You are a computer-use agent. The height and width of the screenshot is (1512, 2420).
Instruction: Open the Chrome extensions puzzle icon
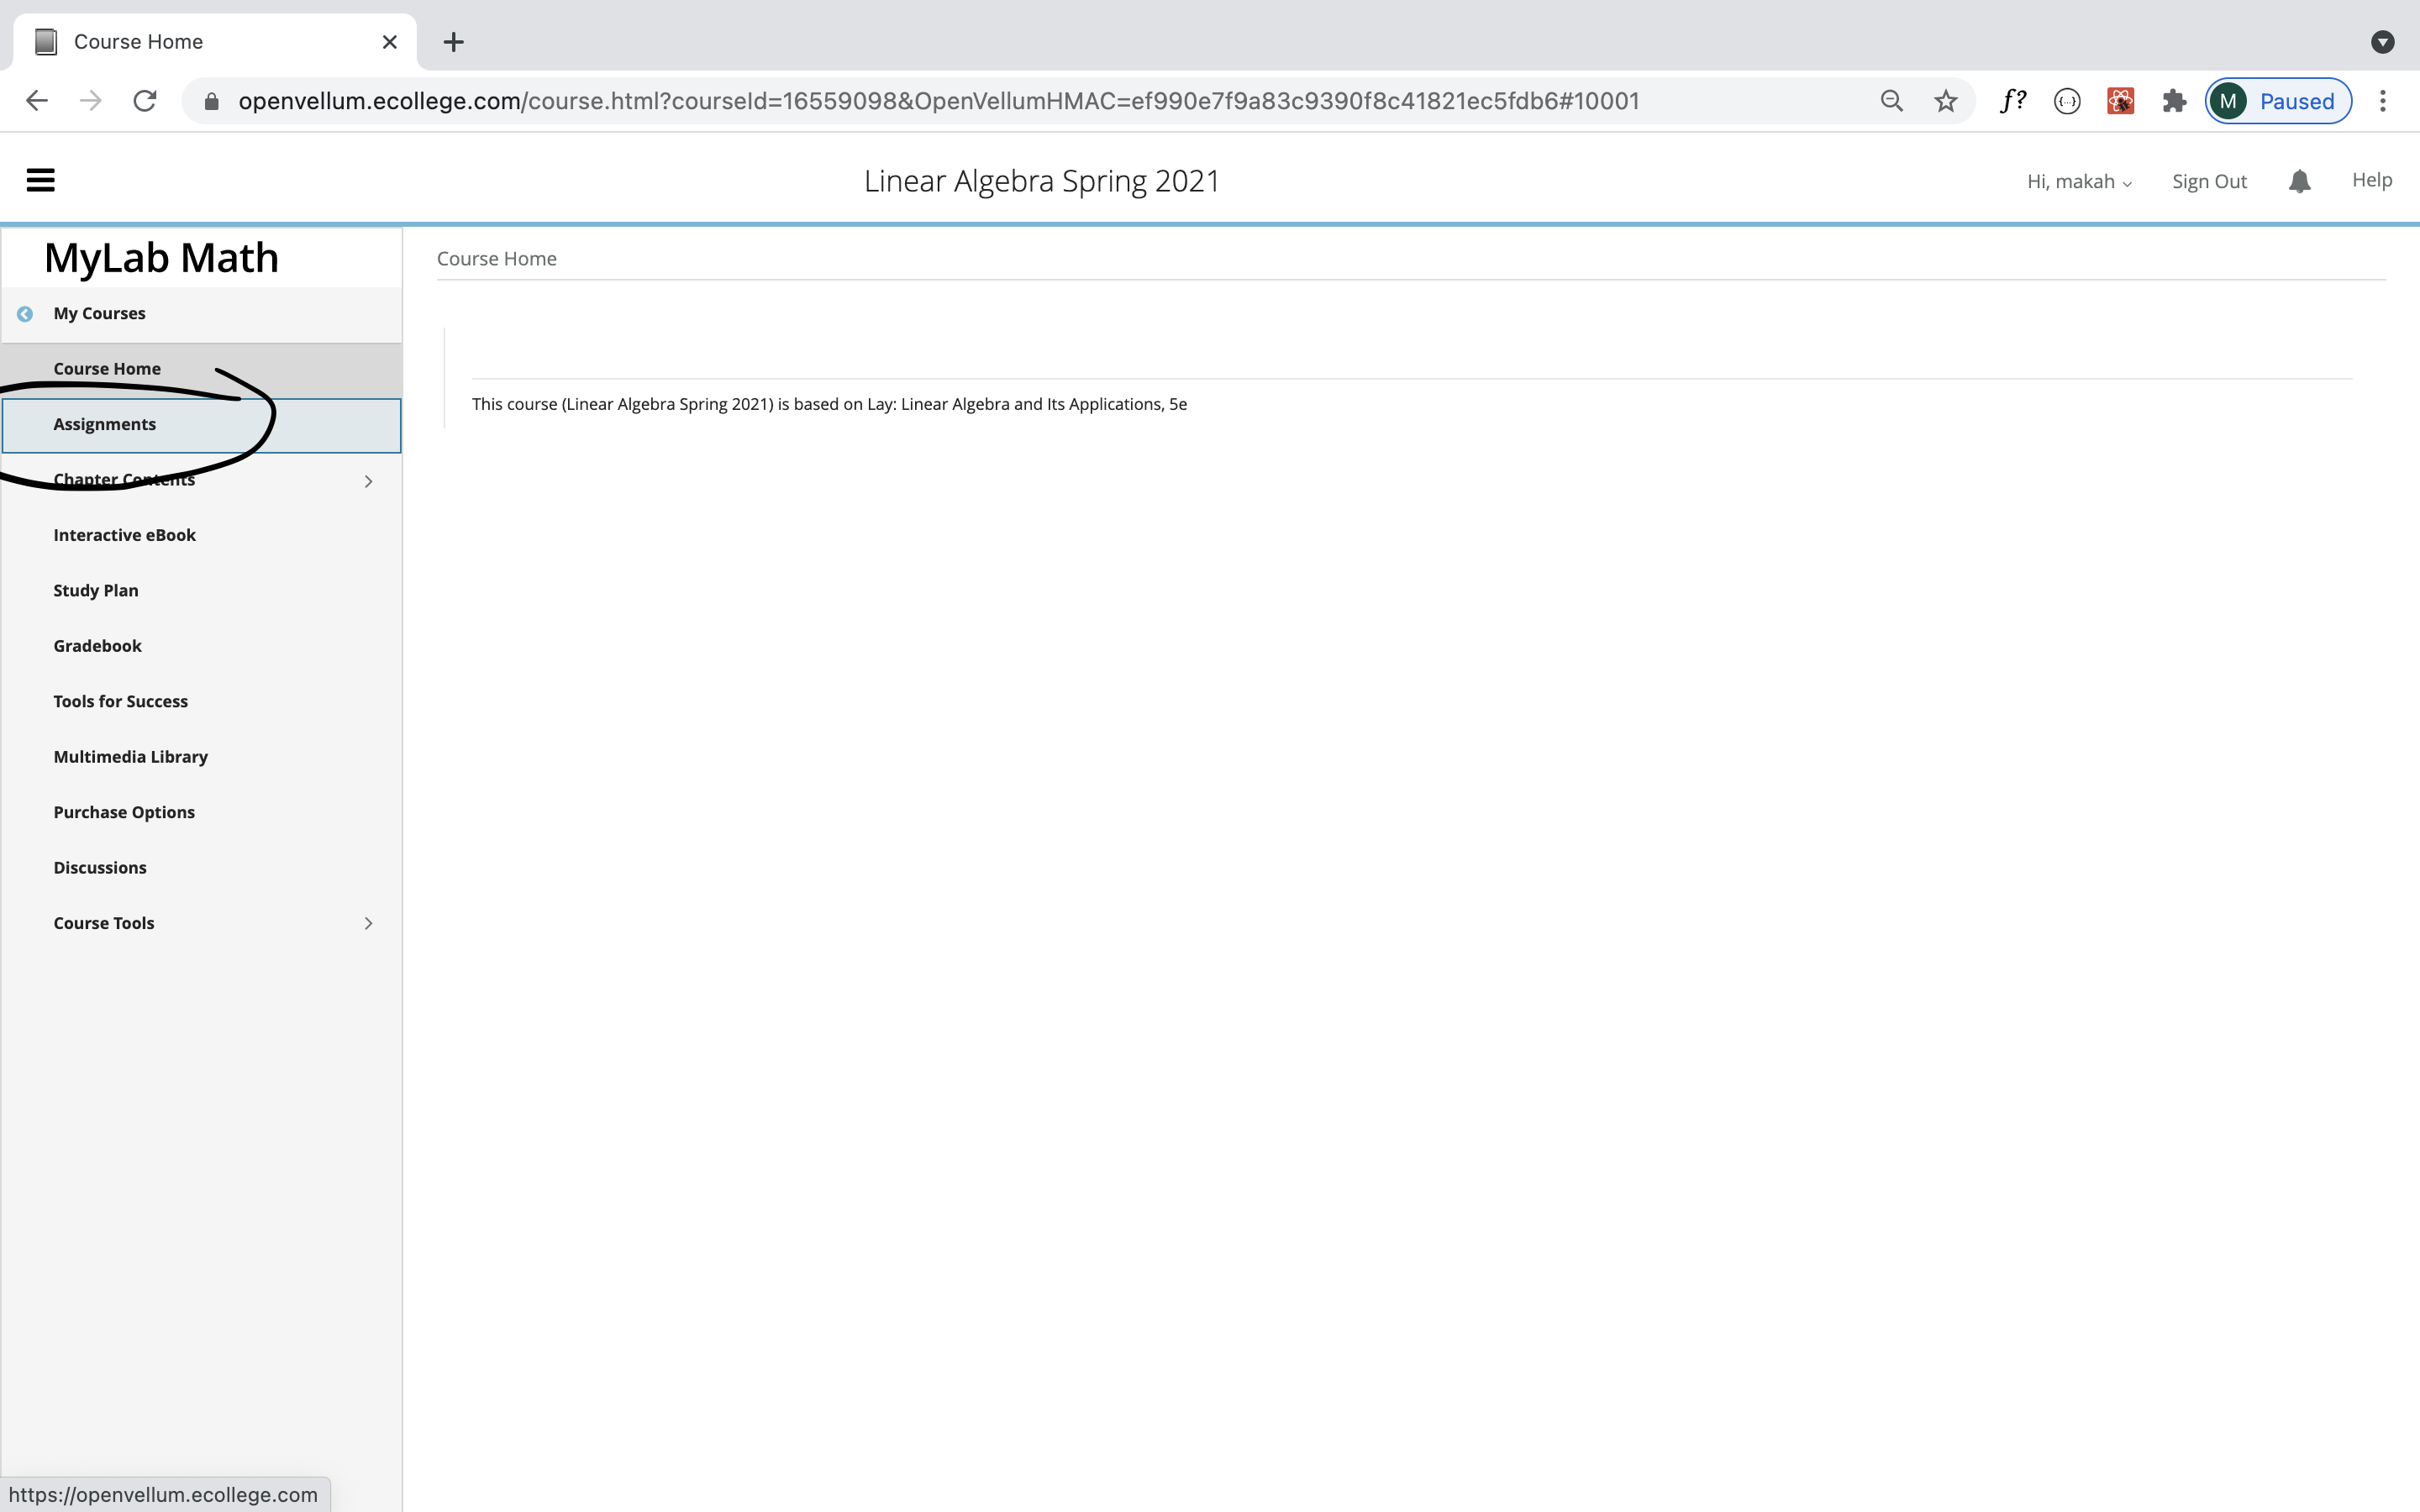2173,101
